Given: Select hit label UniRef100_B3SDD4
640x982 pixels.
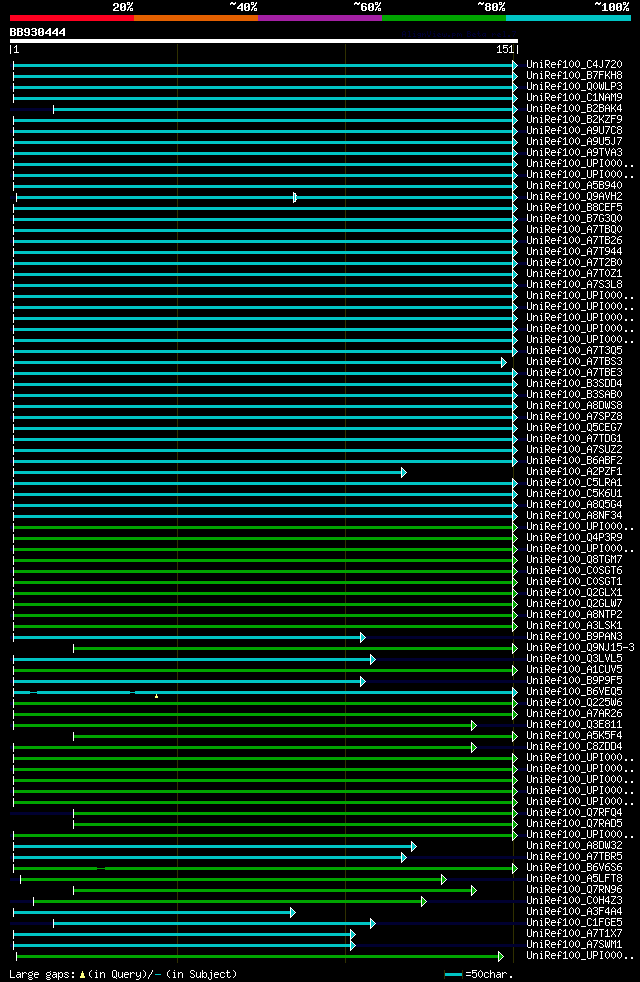Looking at the screenshot, I should (574, 383).
